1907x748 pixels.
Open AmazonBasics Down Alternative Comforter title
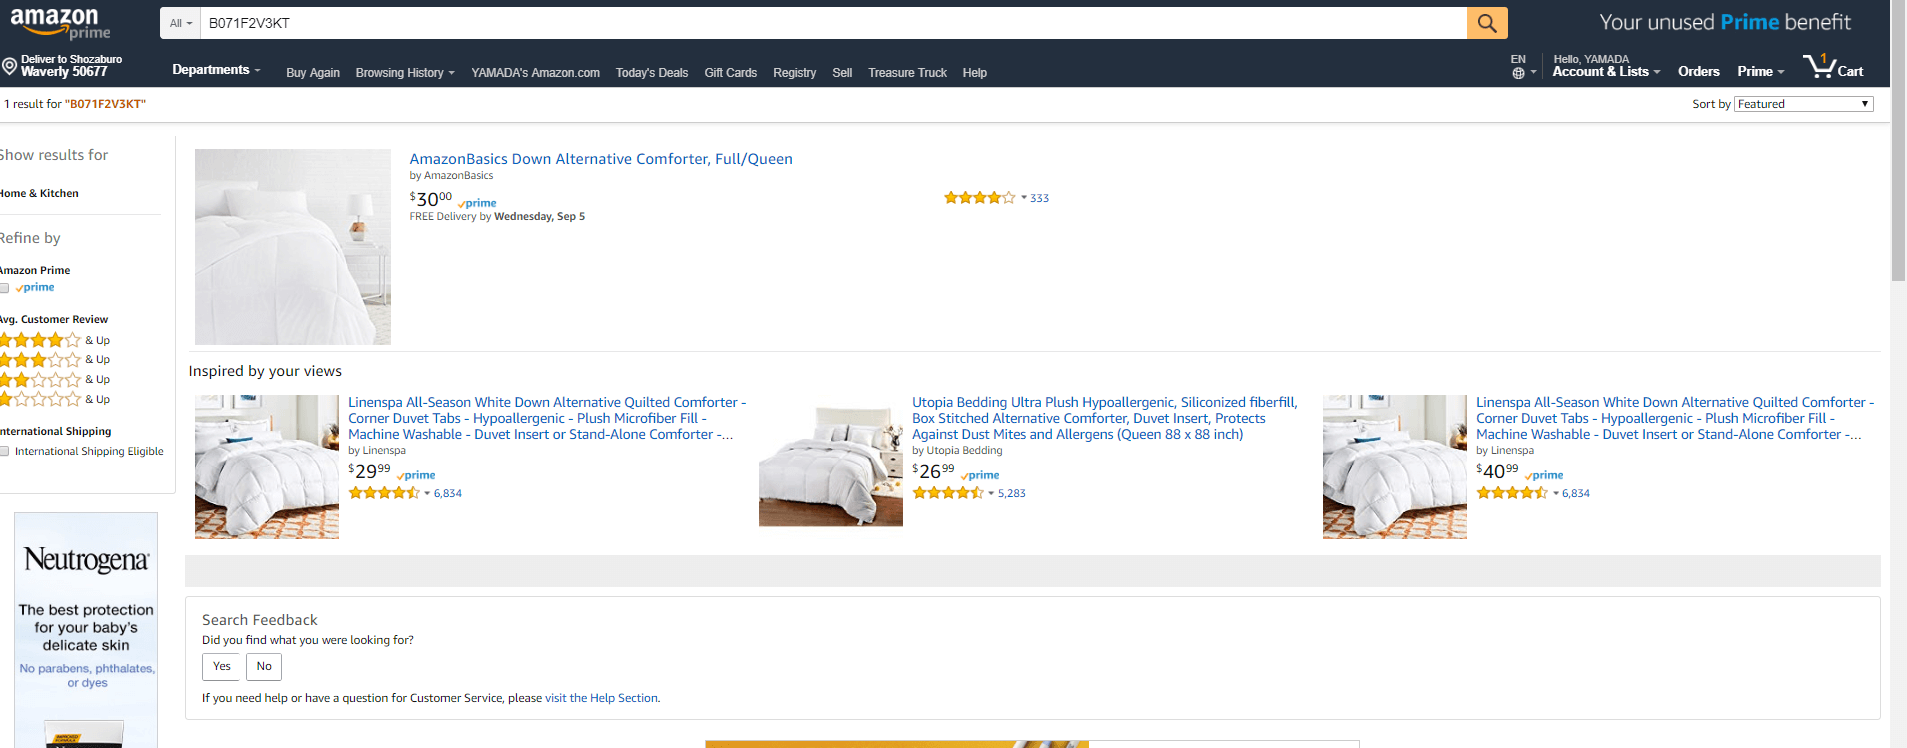[601, 159]
